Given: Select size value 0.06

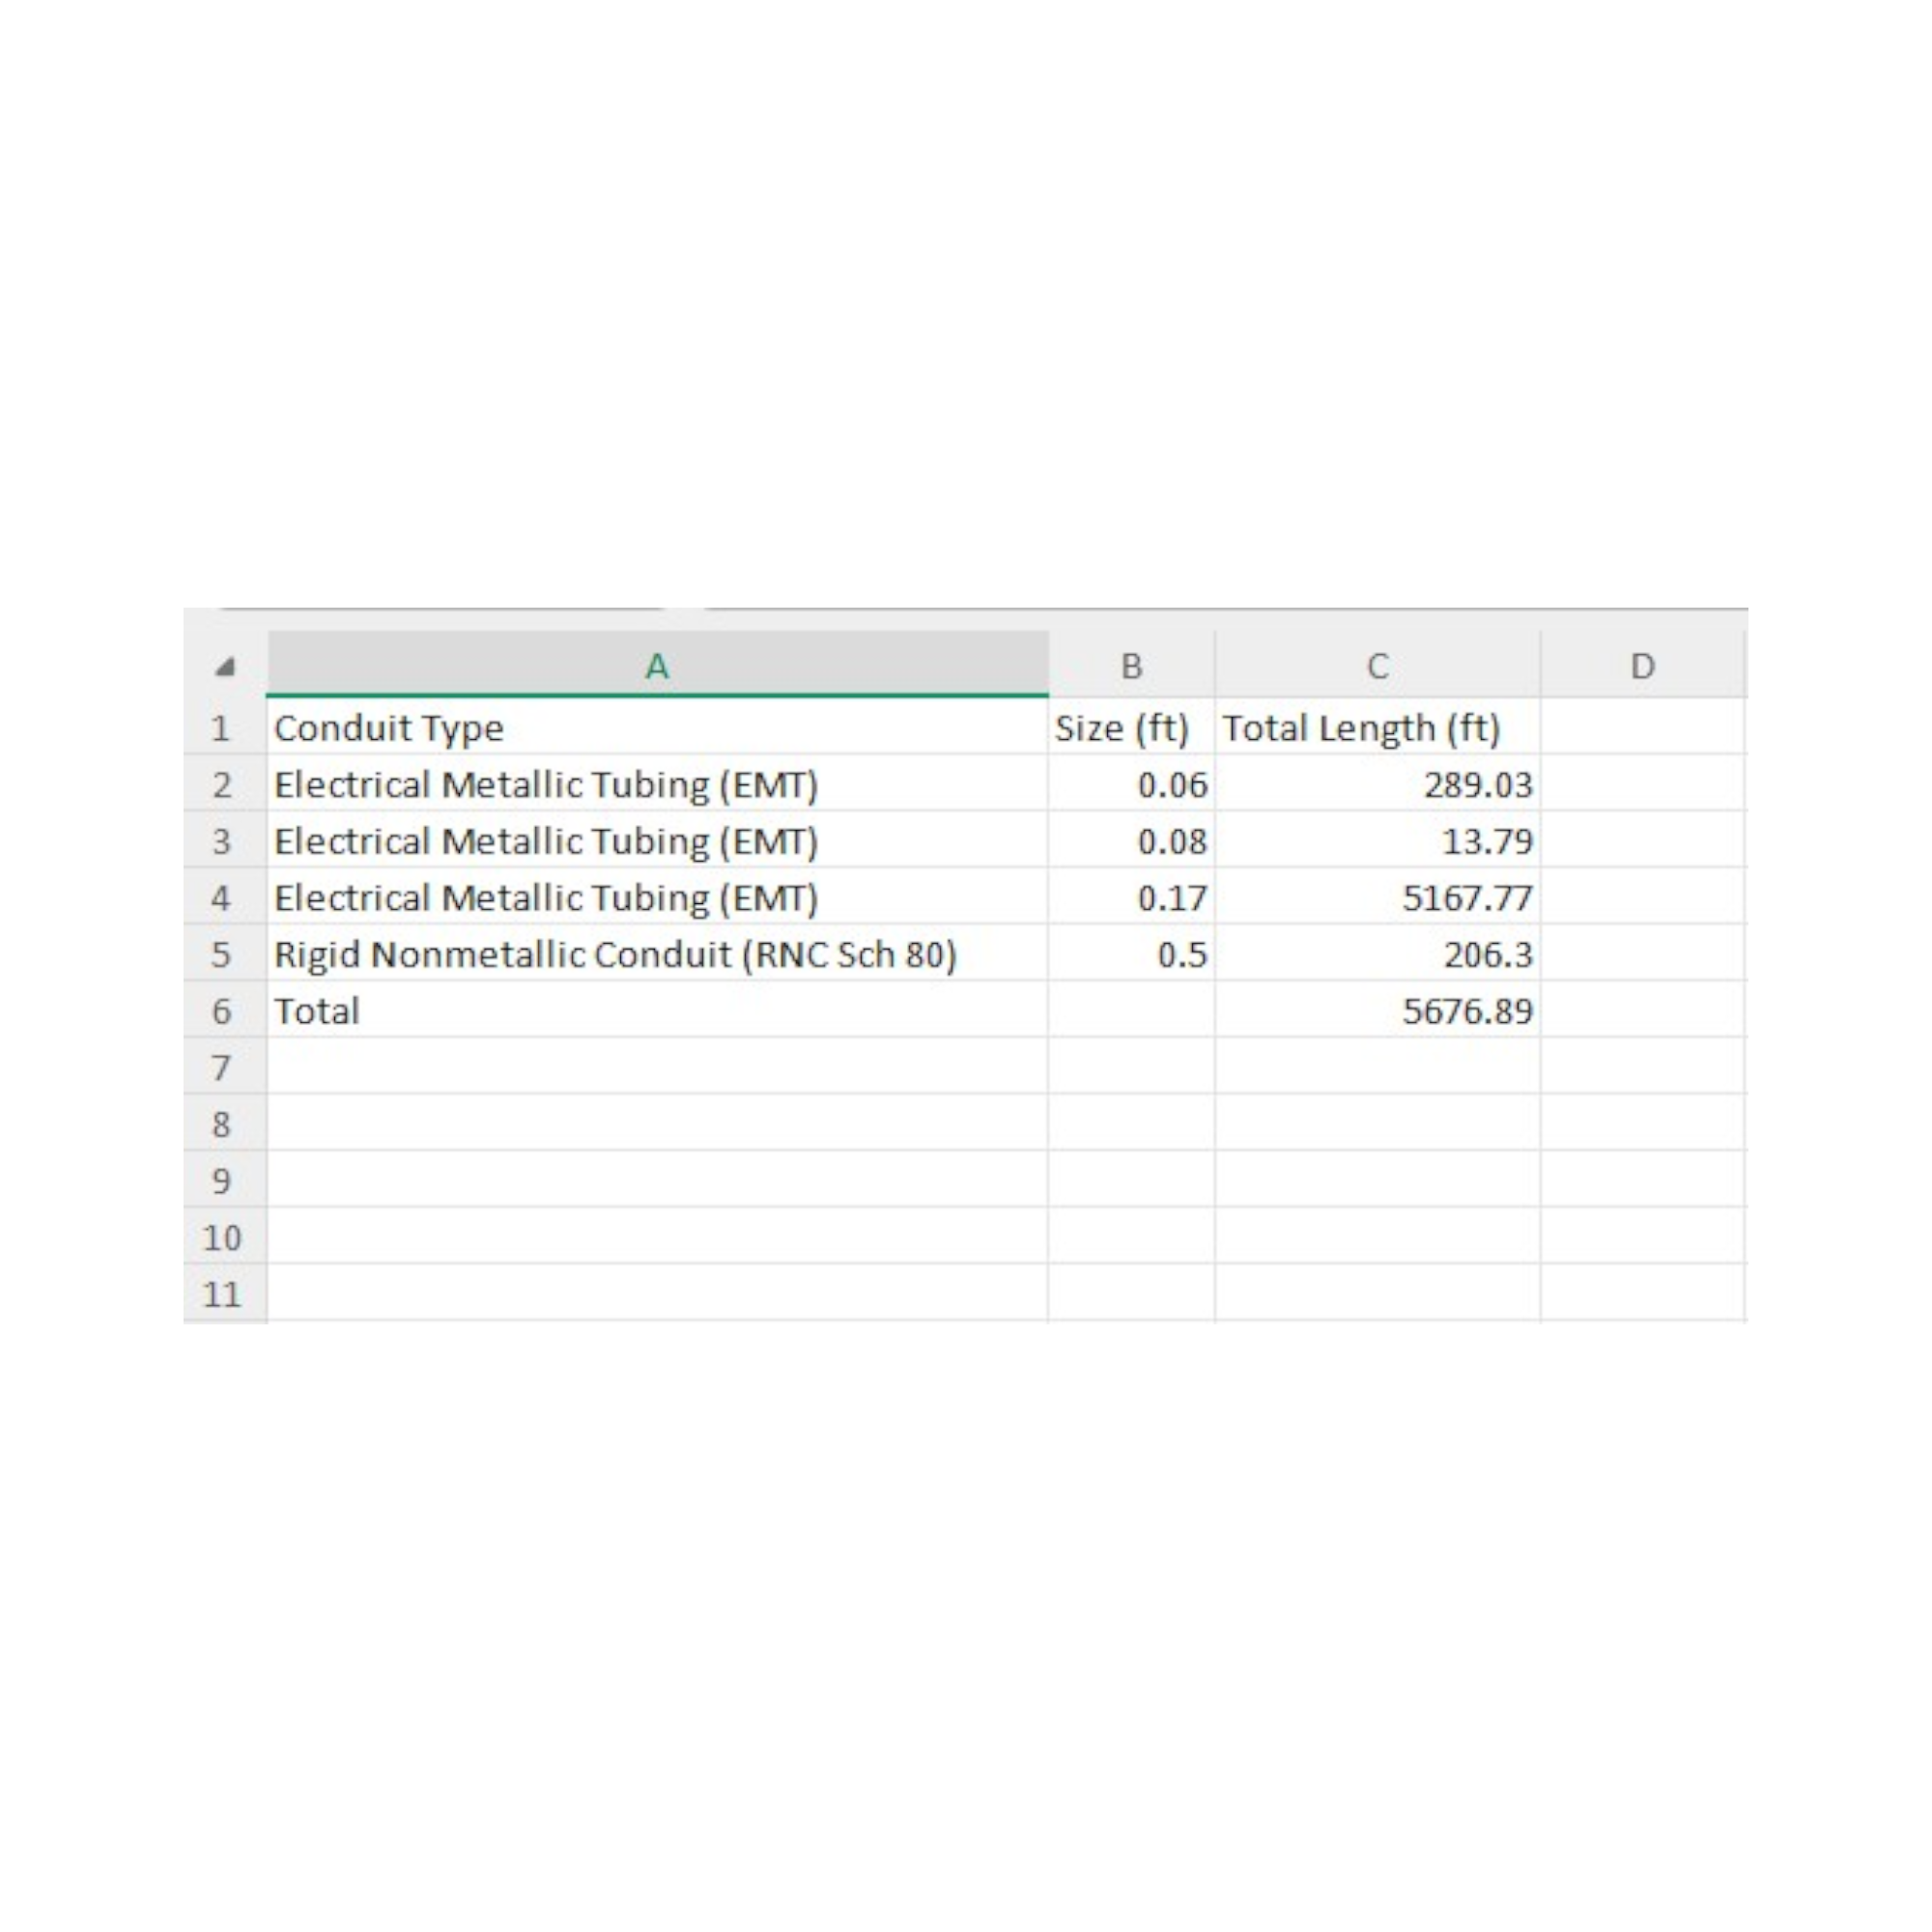Looking at the screenshot, I should 1131,783.
